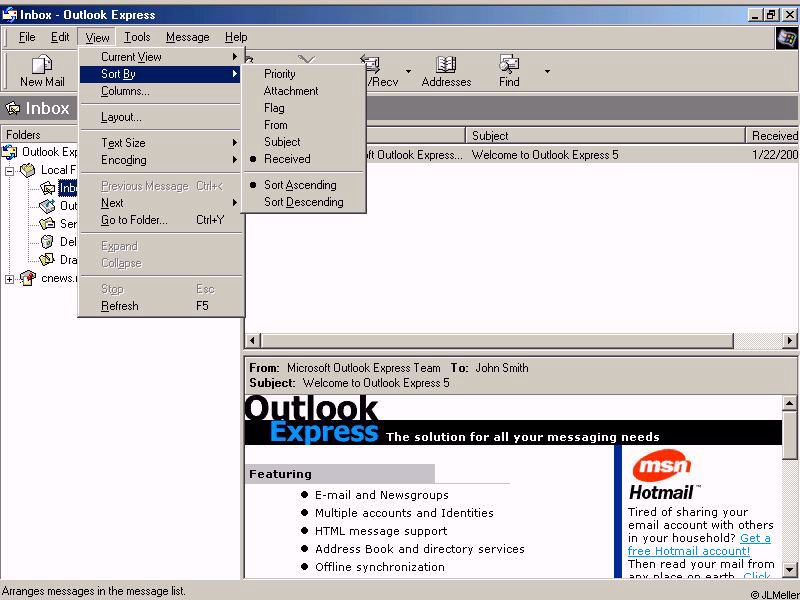Expand the cnews news server node
The width and height of the screenshot is (800, 600).
[x=10, y=279]
